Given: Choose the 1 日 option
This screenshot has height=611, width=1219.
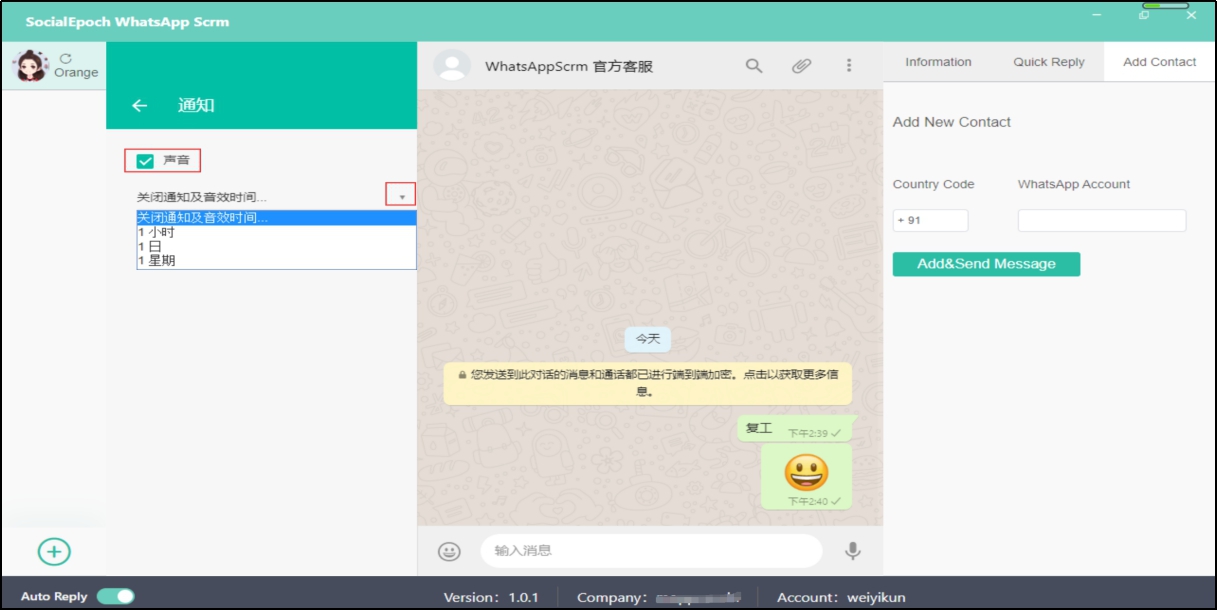Looking at the screenshot, I should pyautogui.click(x=276, y=246).
